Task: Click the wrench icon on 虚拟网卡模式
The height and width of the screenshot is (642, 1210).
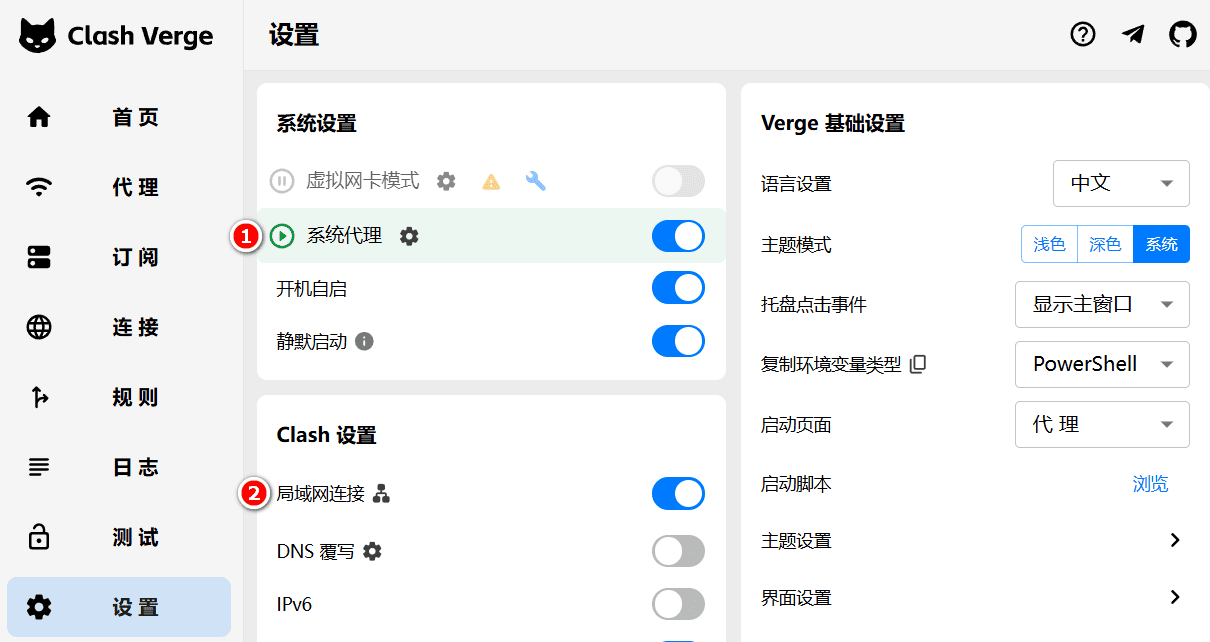Action: [x=535, y=181]
